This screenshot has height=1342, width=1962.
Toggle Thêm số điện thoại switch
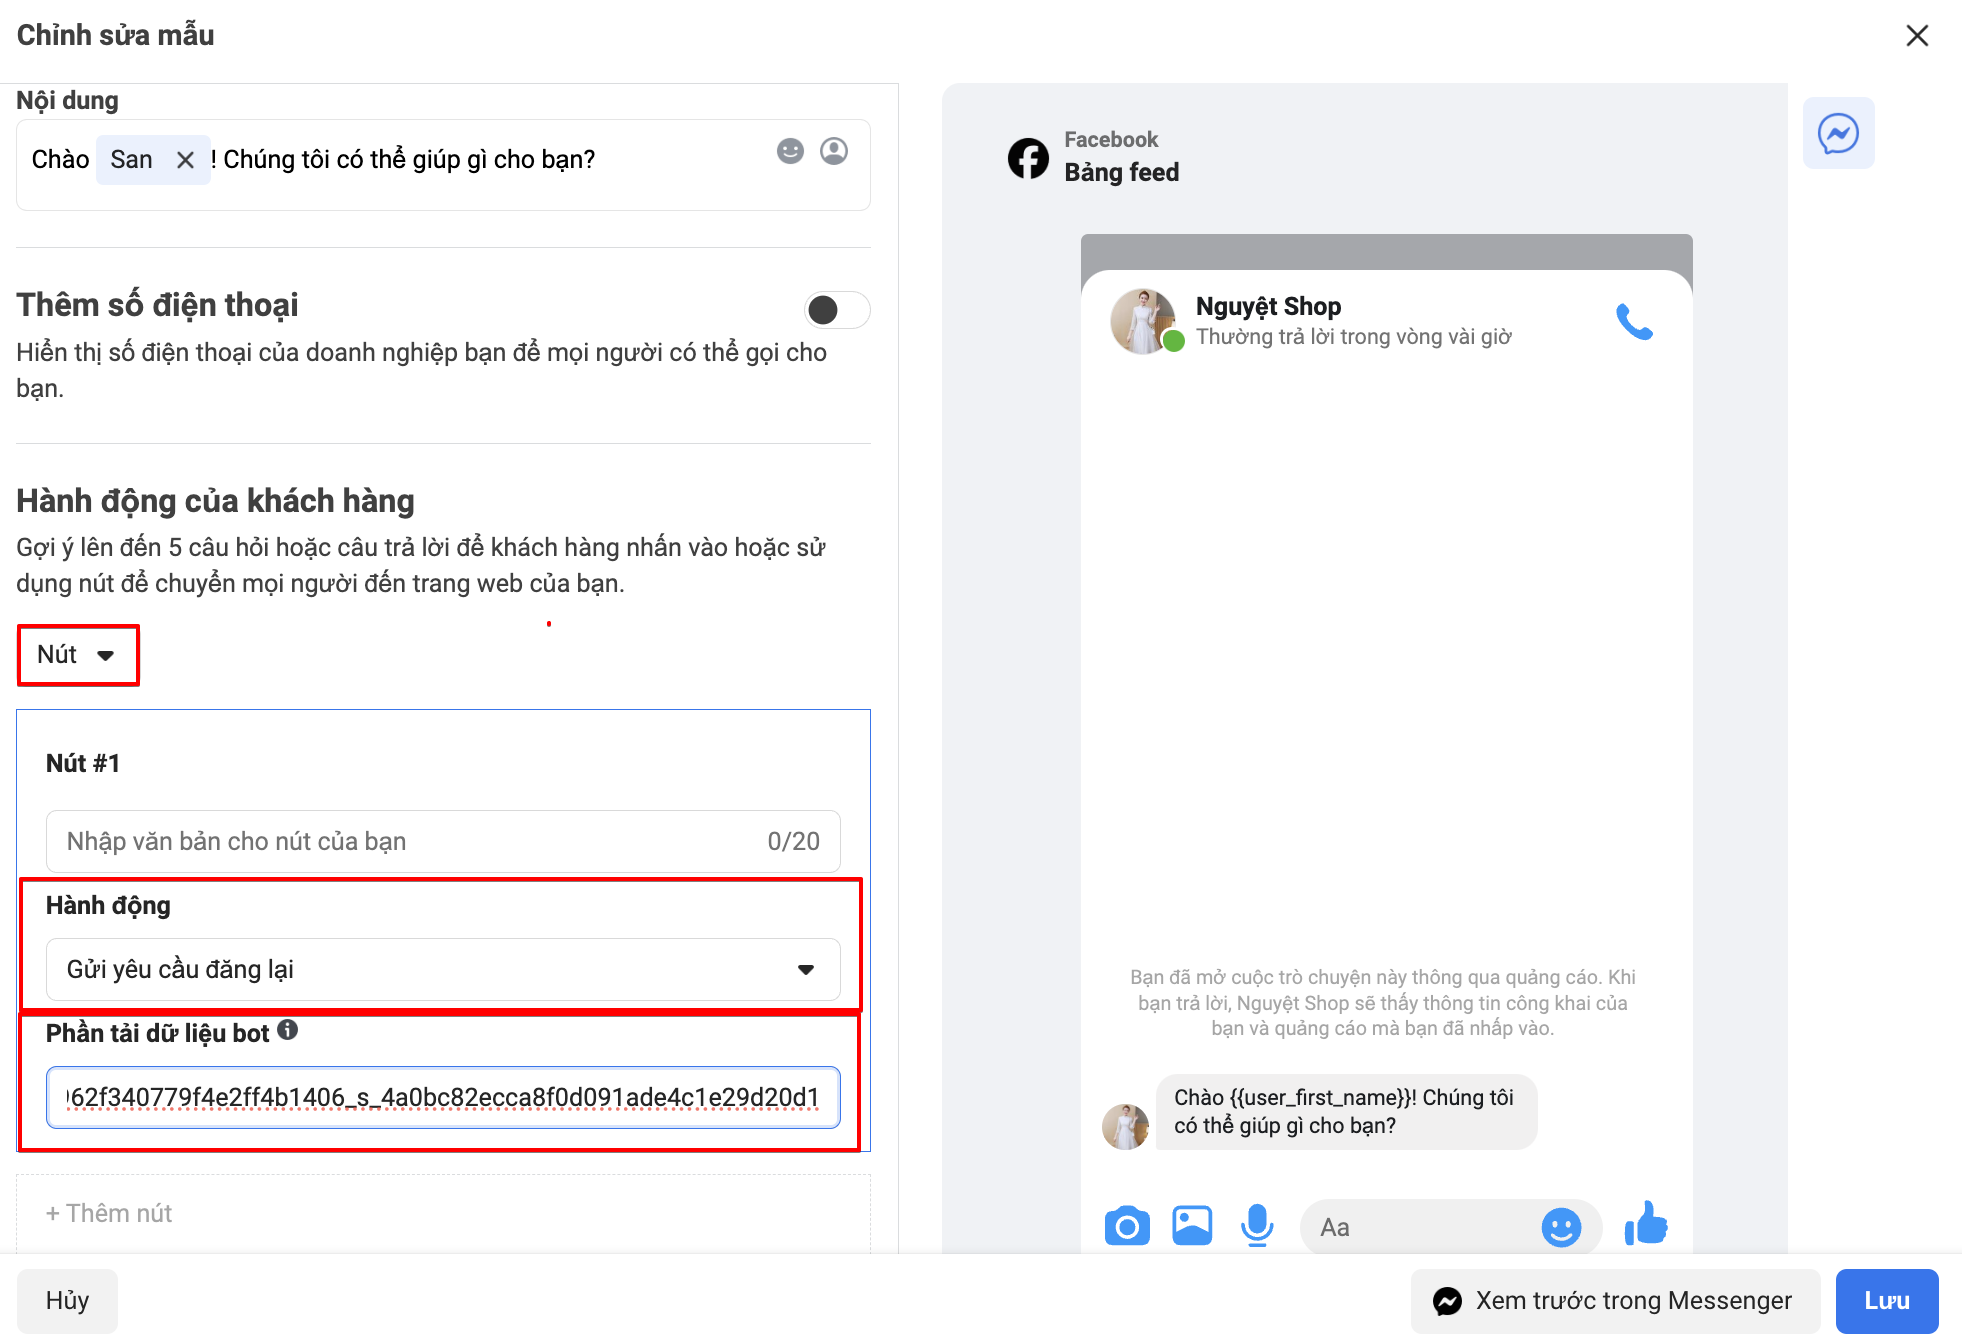tap(837, 310)
